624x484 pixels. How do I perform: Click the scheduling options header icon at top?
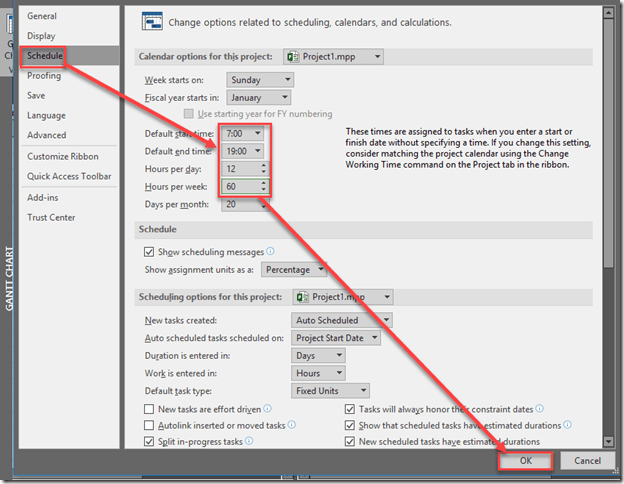click(x=152, y=21)
